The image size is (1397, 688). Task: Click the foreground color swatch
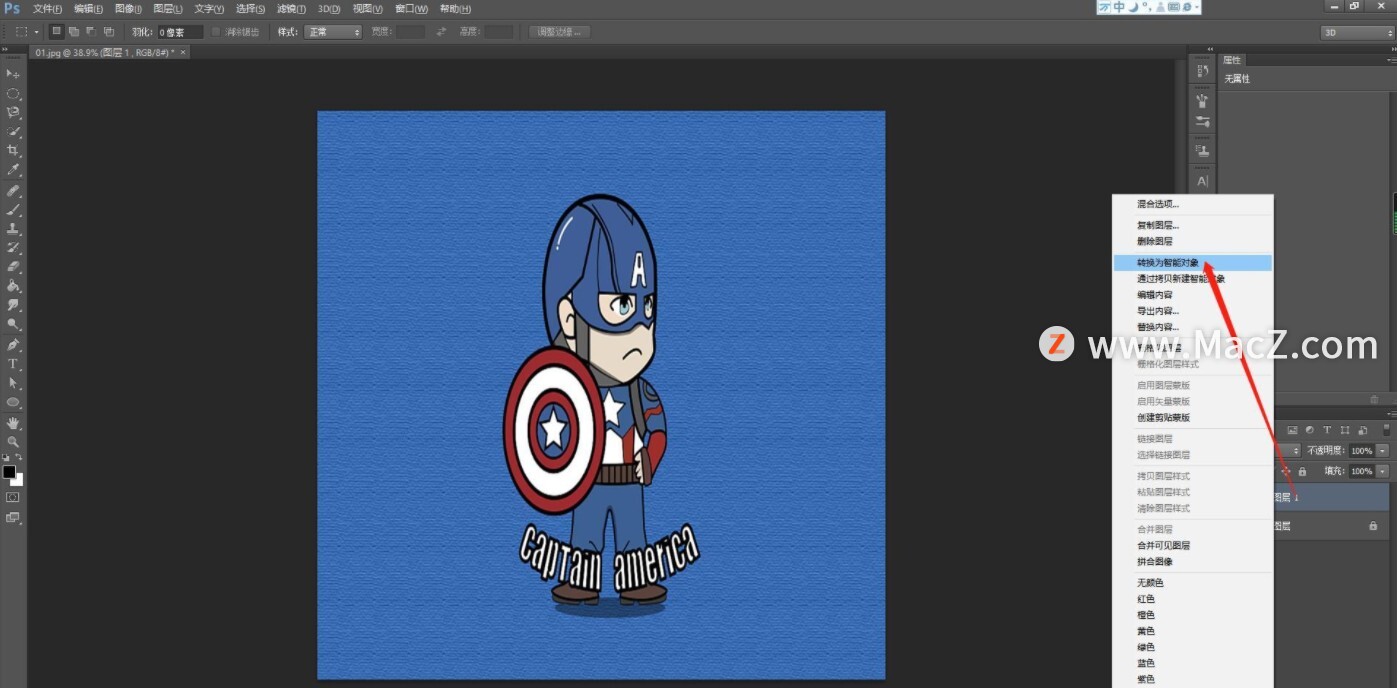point(9,472)
